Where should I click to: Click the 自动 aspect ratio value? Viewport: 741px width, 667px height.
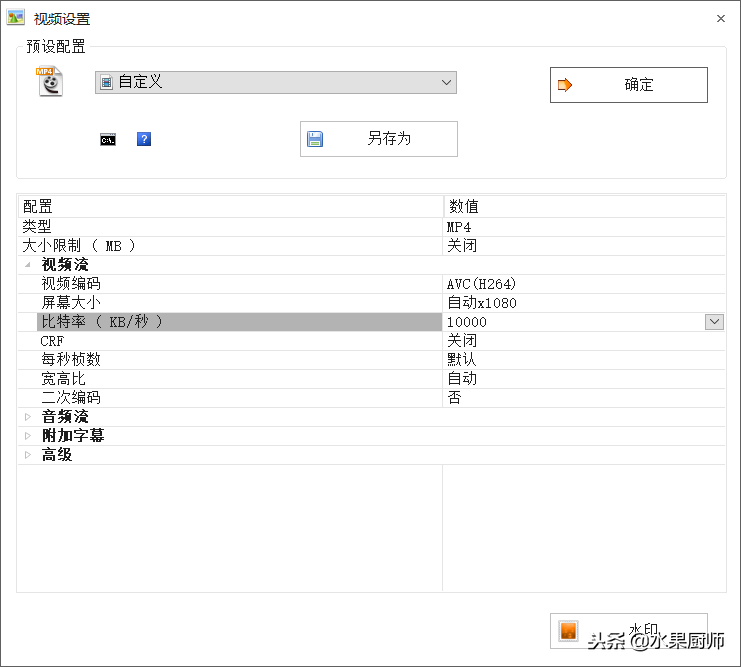click(462, 379)
